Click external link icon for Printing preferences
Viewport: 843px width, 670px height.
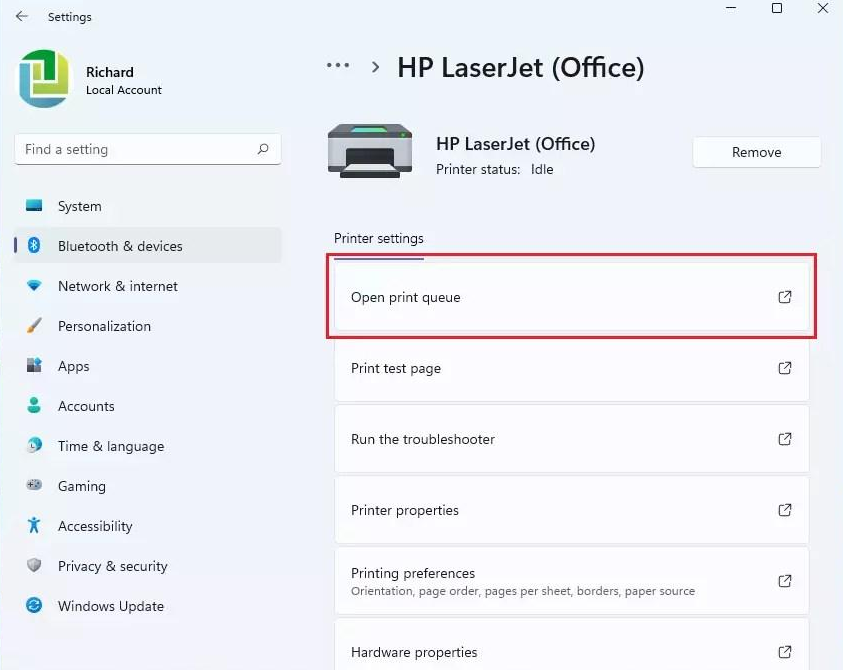click(x=785, y=581)
